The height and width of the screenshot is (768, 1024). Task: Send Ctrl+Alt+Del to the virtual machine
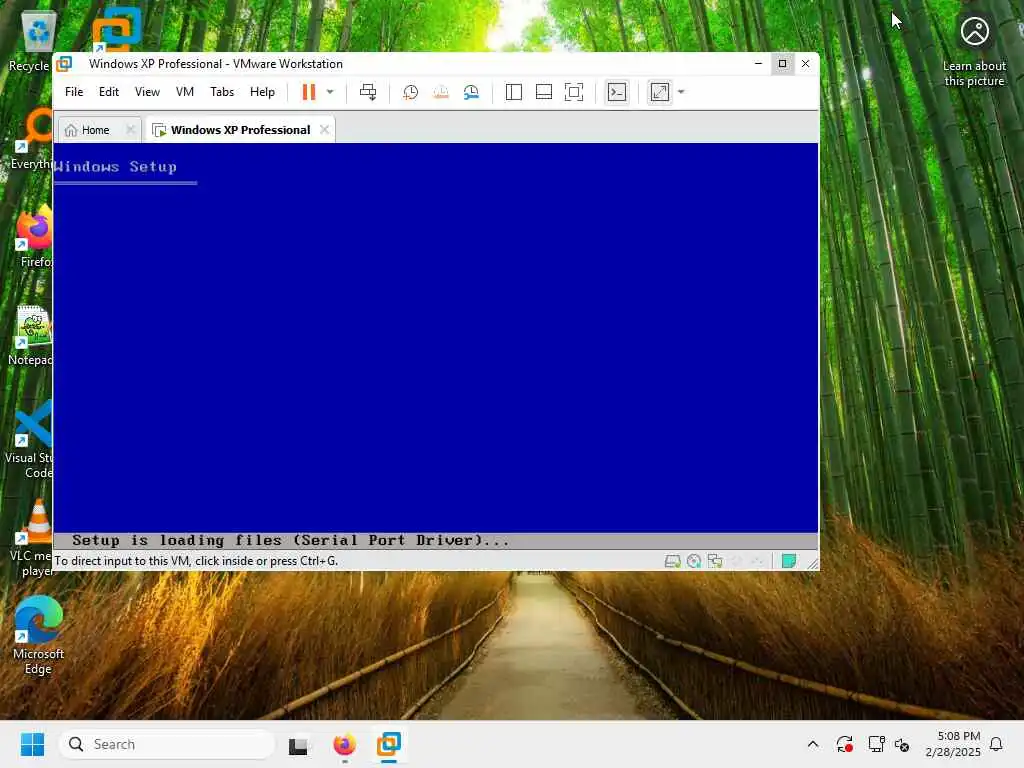368,92
